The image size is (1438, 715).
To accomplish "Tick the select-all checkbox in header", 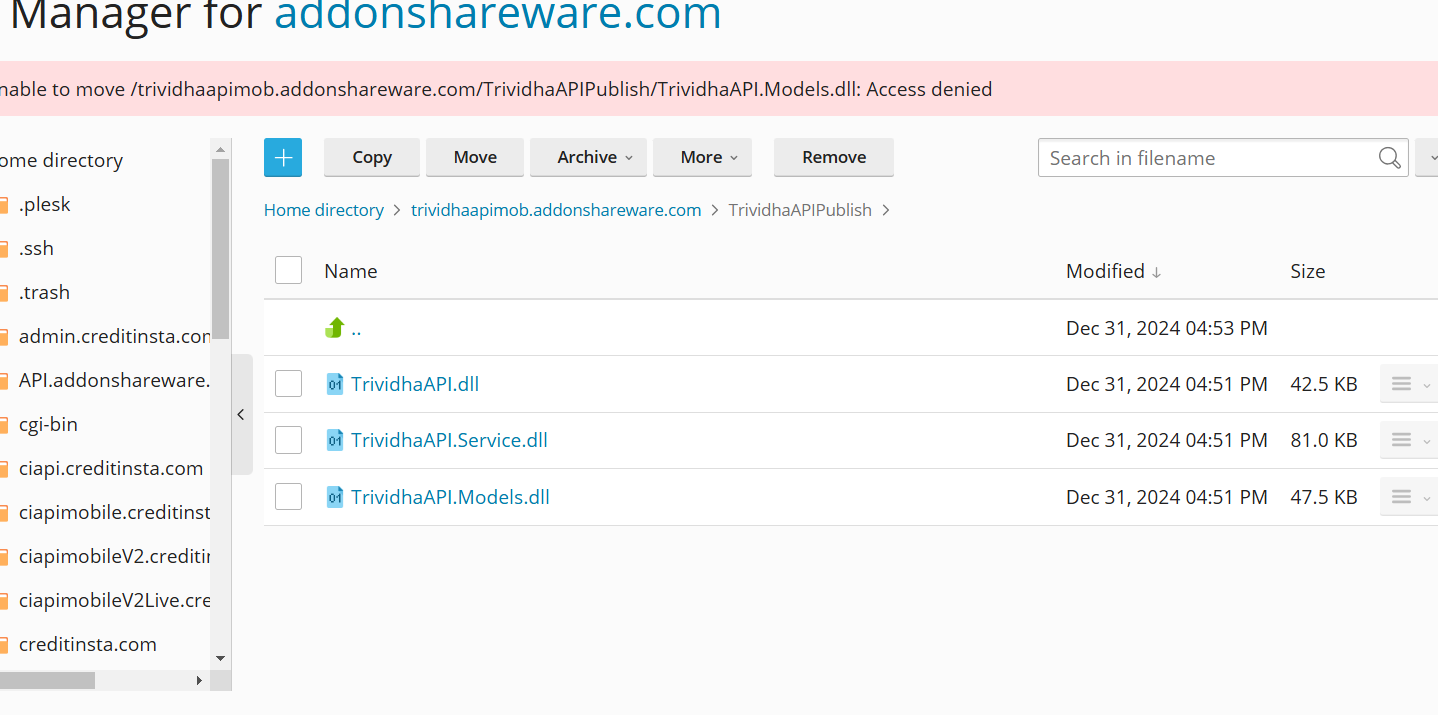I will pos(288,271).
